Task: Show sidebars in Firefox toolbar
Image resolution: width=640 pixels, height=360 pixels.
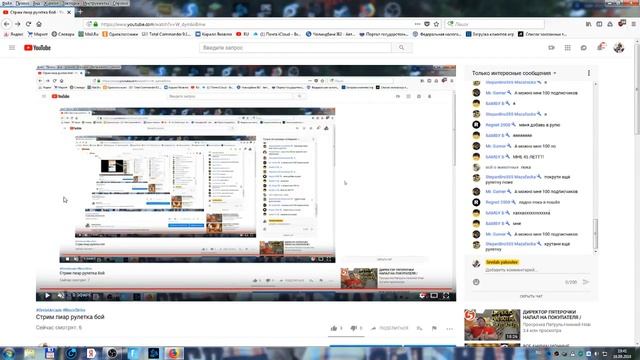Action: pos(599,24)
